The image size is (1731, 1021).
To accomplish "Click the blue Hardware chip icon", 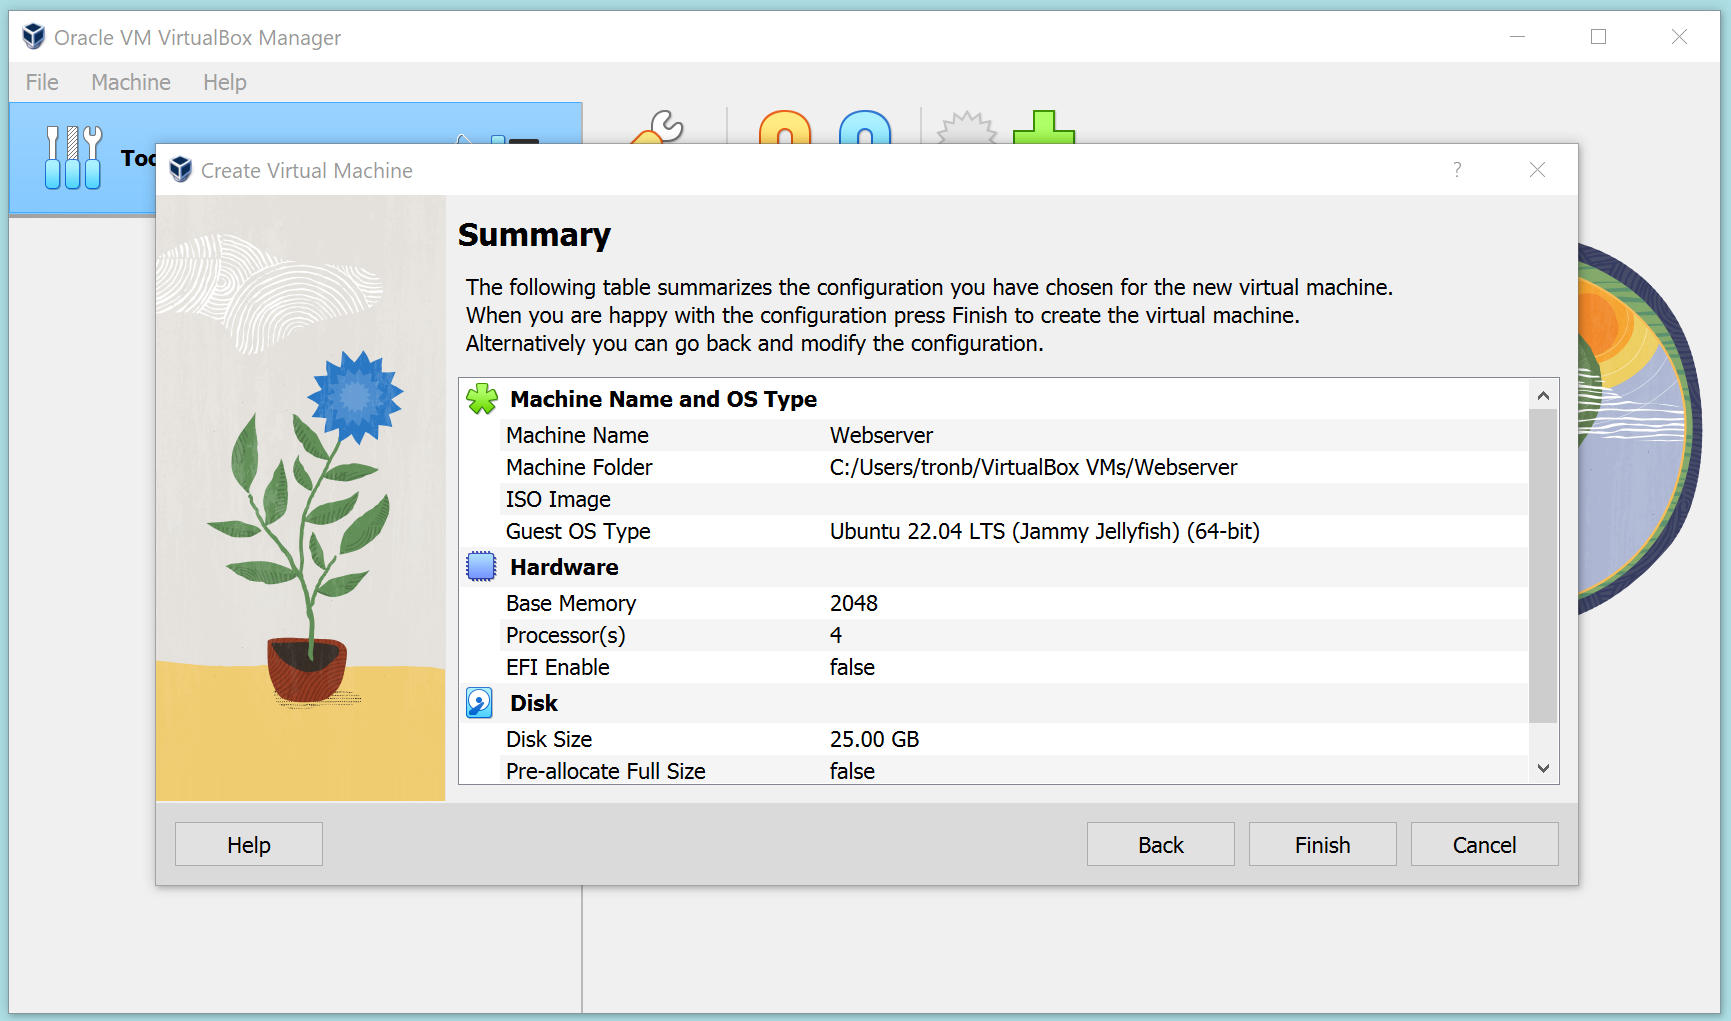I will (x=481, y=567).
